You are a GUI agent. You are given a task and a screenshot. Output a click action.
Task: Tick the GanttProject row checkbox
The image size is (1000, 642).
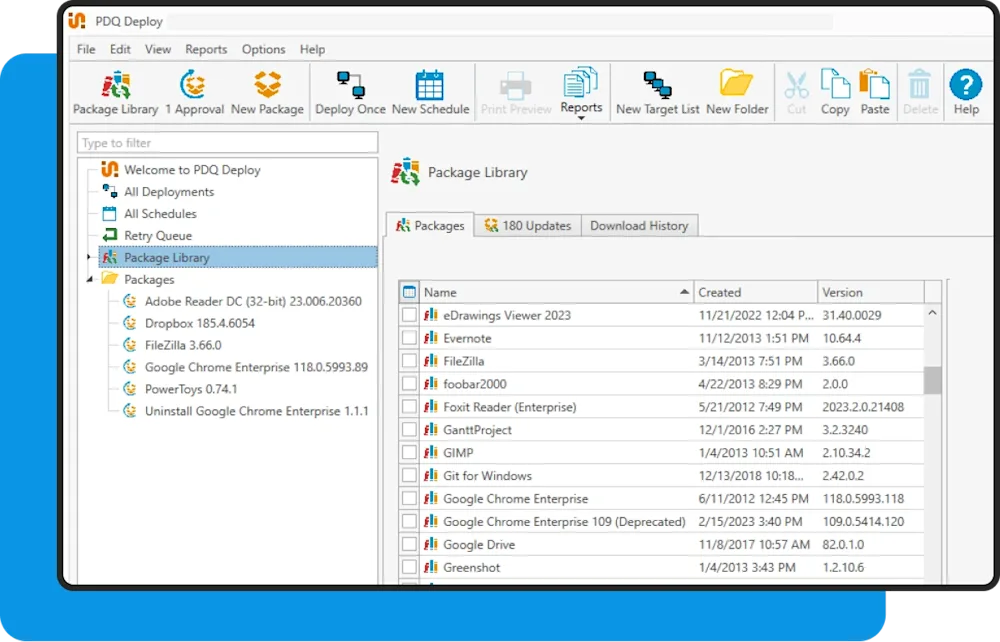point(409,430)
